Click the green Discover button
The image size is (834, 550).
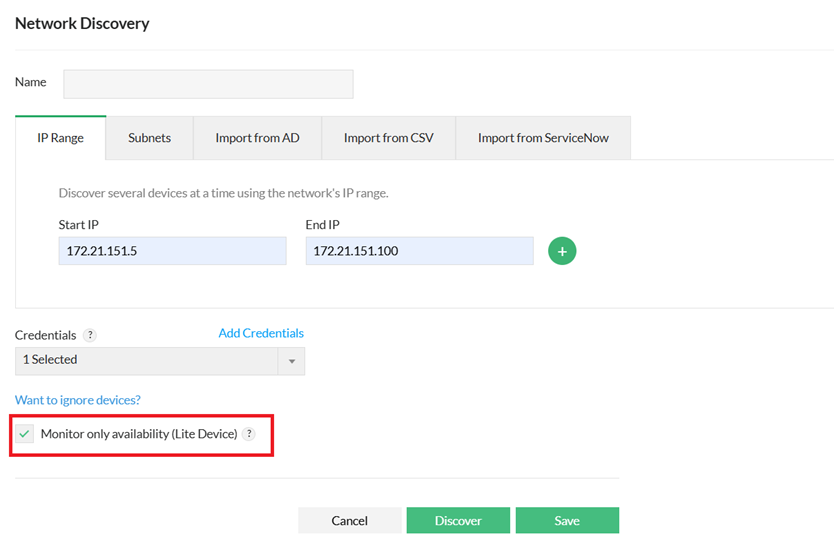pyautogui.click(x=458, y=520)
